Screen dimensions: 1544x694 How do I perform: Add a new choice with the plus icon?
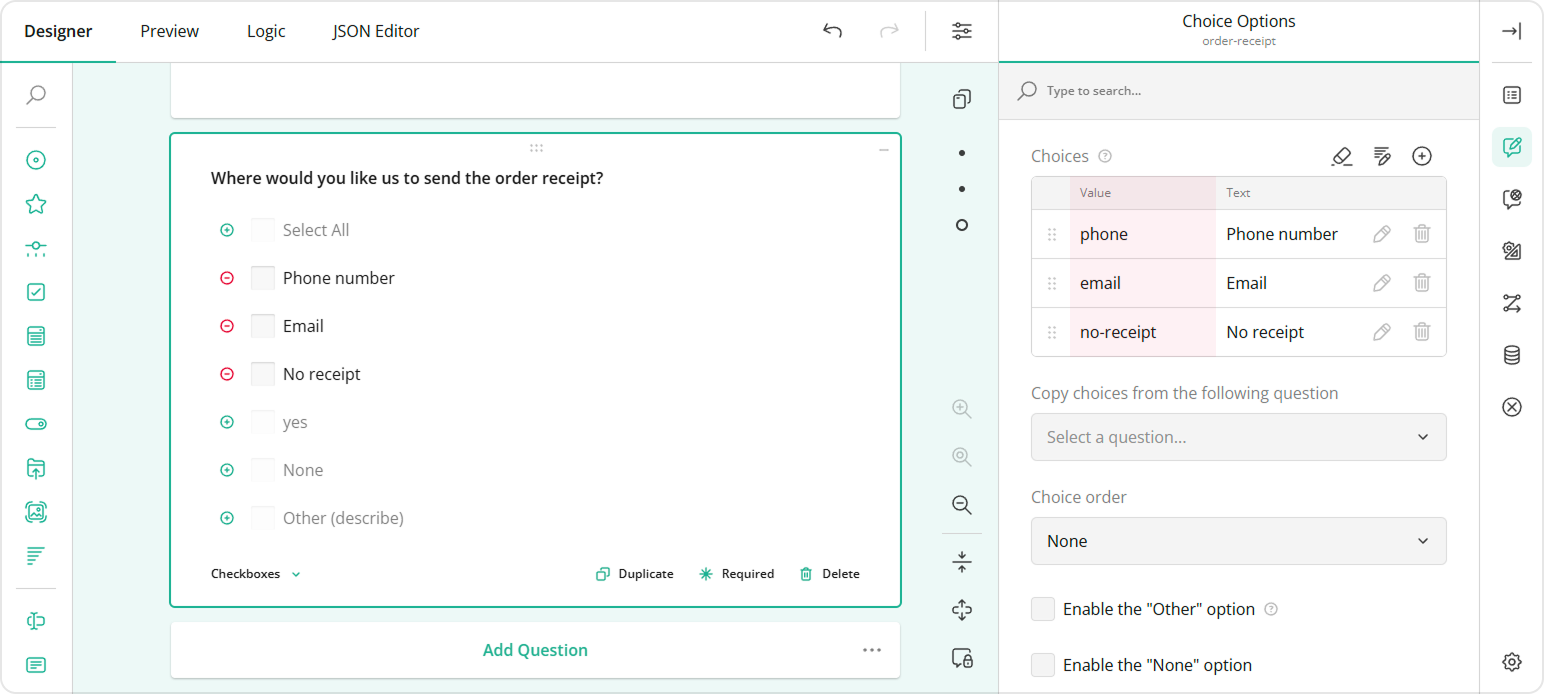point(1422,156)
